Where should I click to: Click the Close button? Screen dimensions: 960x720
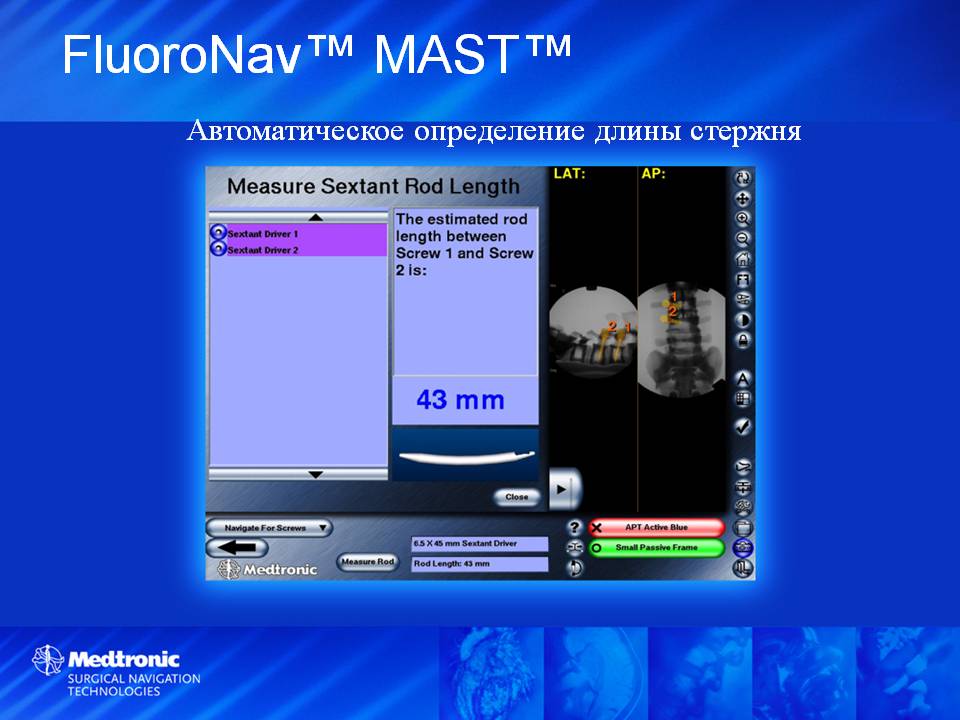[x=517, y=497]
